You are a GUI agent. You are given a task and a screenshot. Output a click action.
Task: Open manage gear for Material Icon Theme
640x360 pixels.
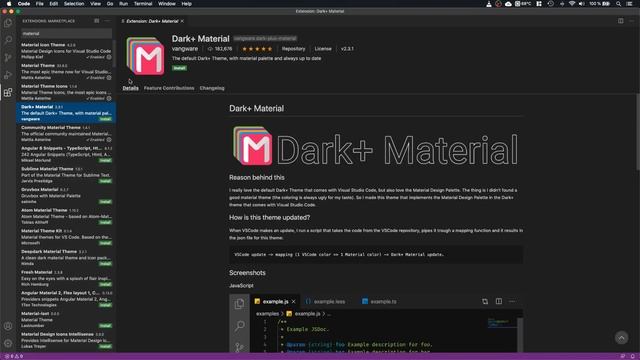coord(109,57)
